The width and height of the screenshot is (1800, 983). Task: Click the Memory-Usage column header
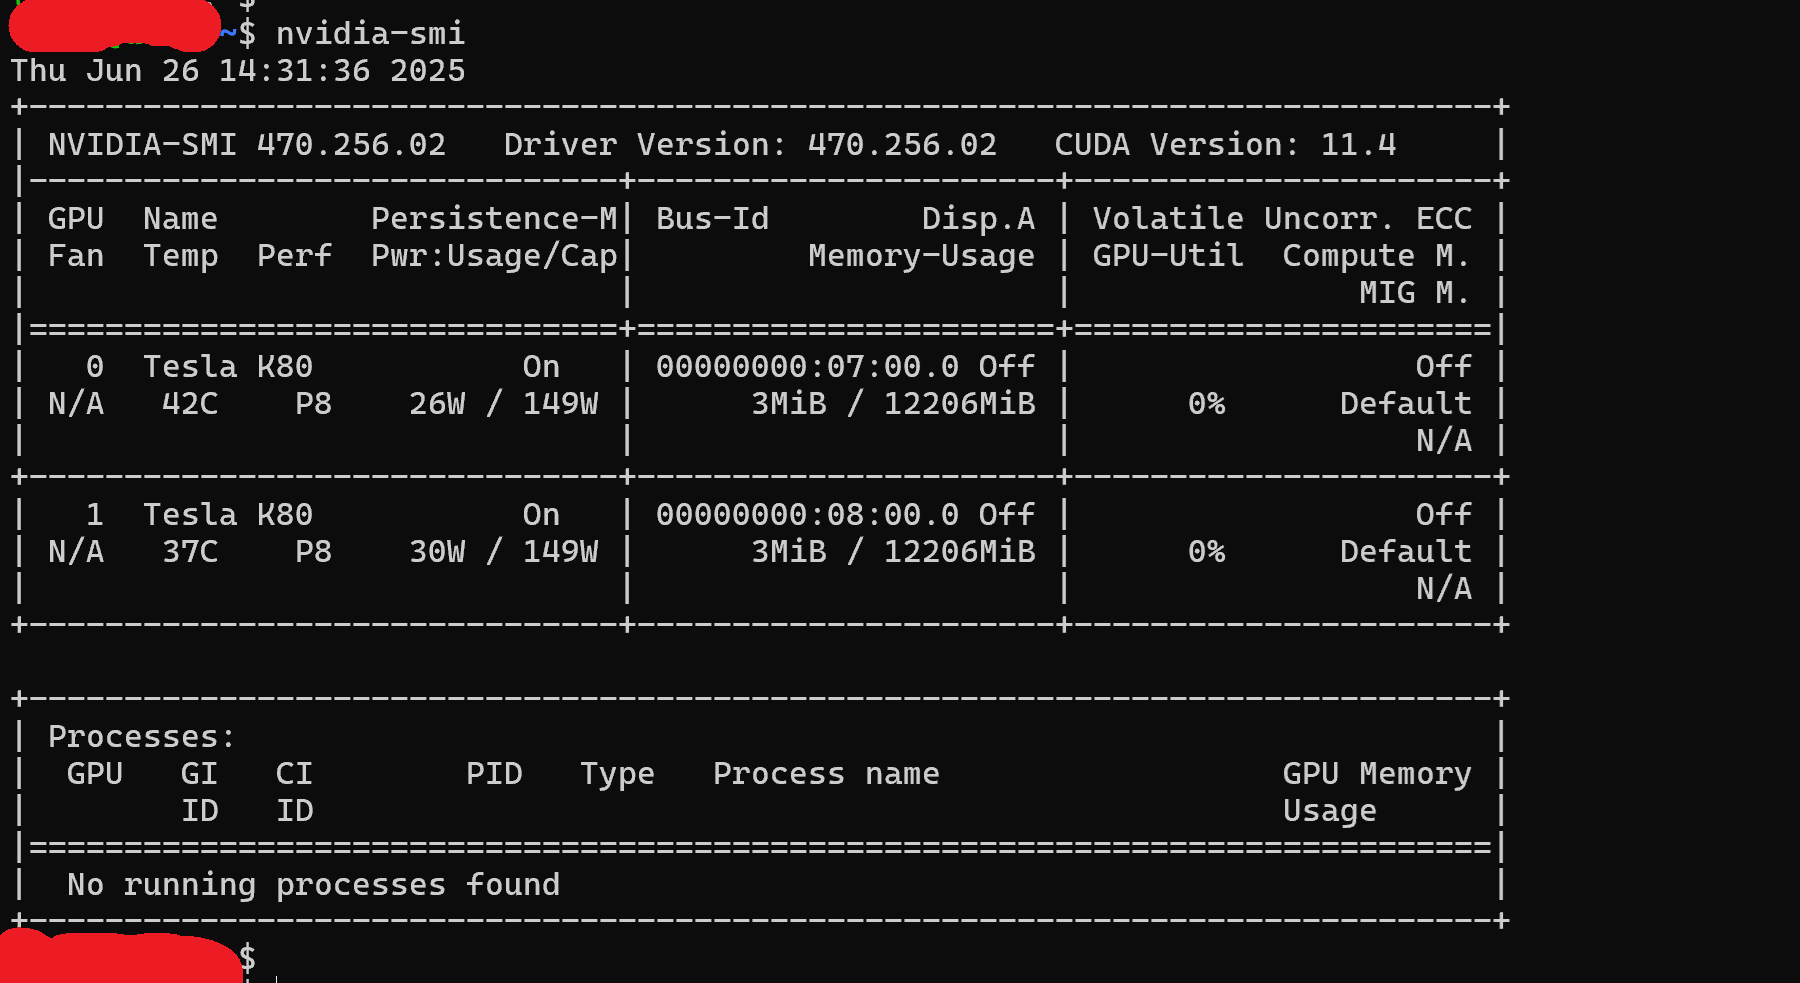pos(921,256)
